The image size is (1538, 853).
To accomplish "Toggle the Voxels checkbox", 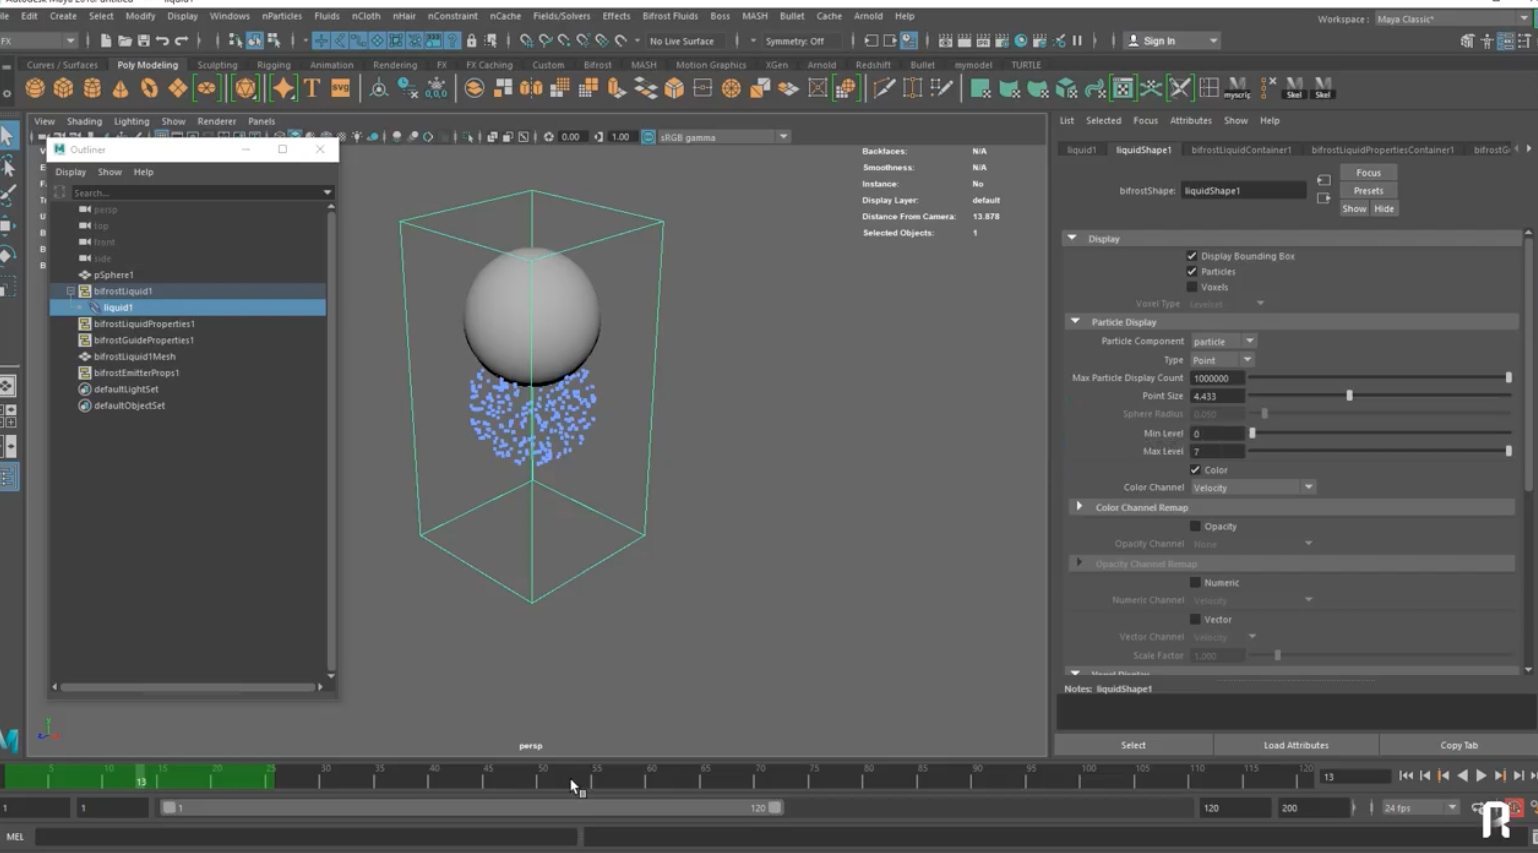I will (x=1192, y=287).
